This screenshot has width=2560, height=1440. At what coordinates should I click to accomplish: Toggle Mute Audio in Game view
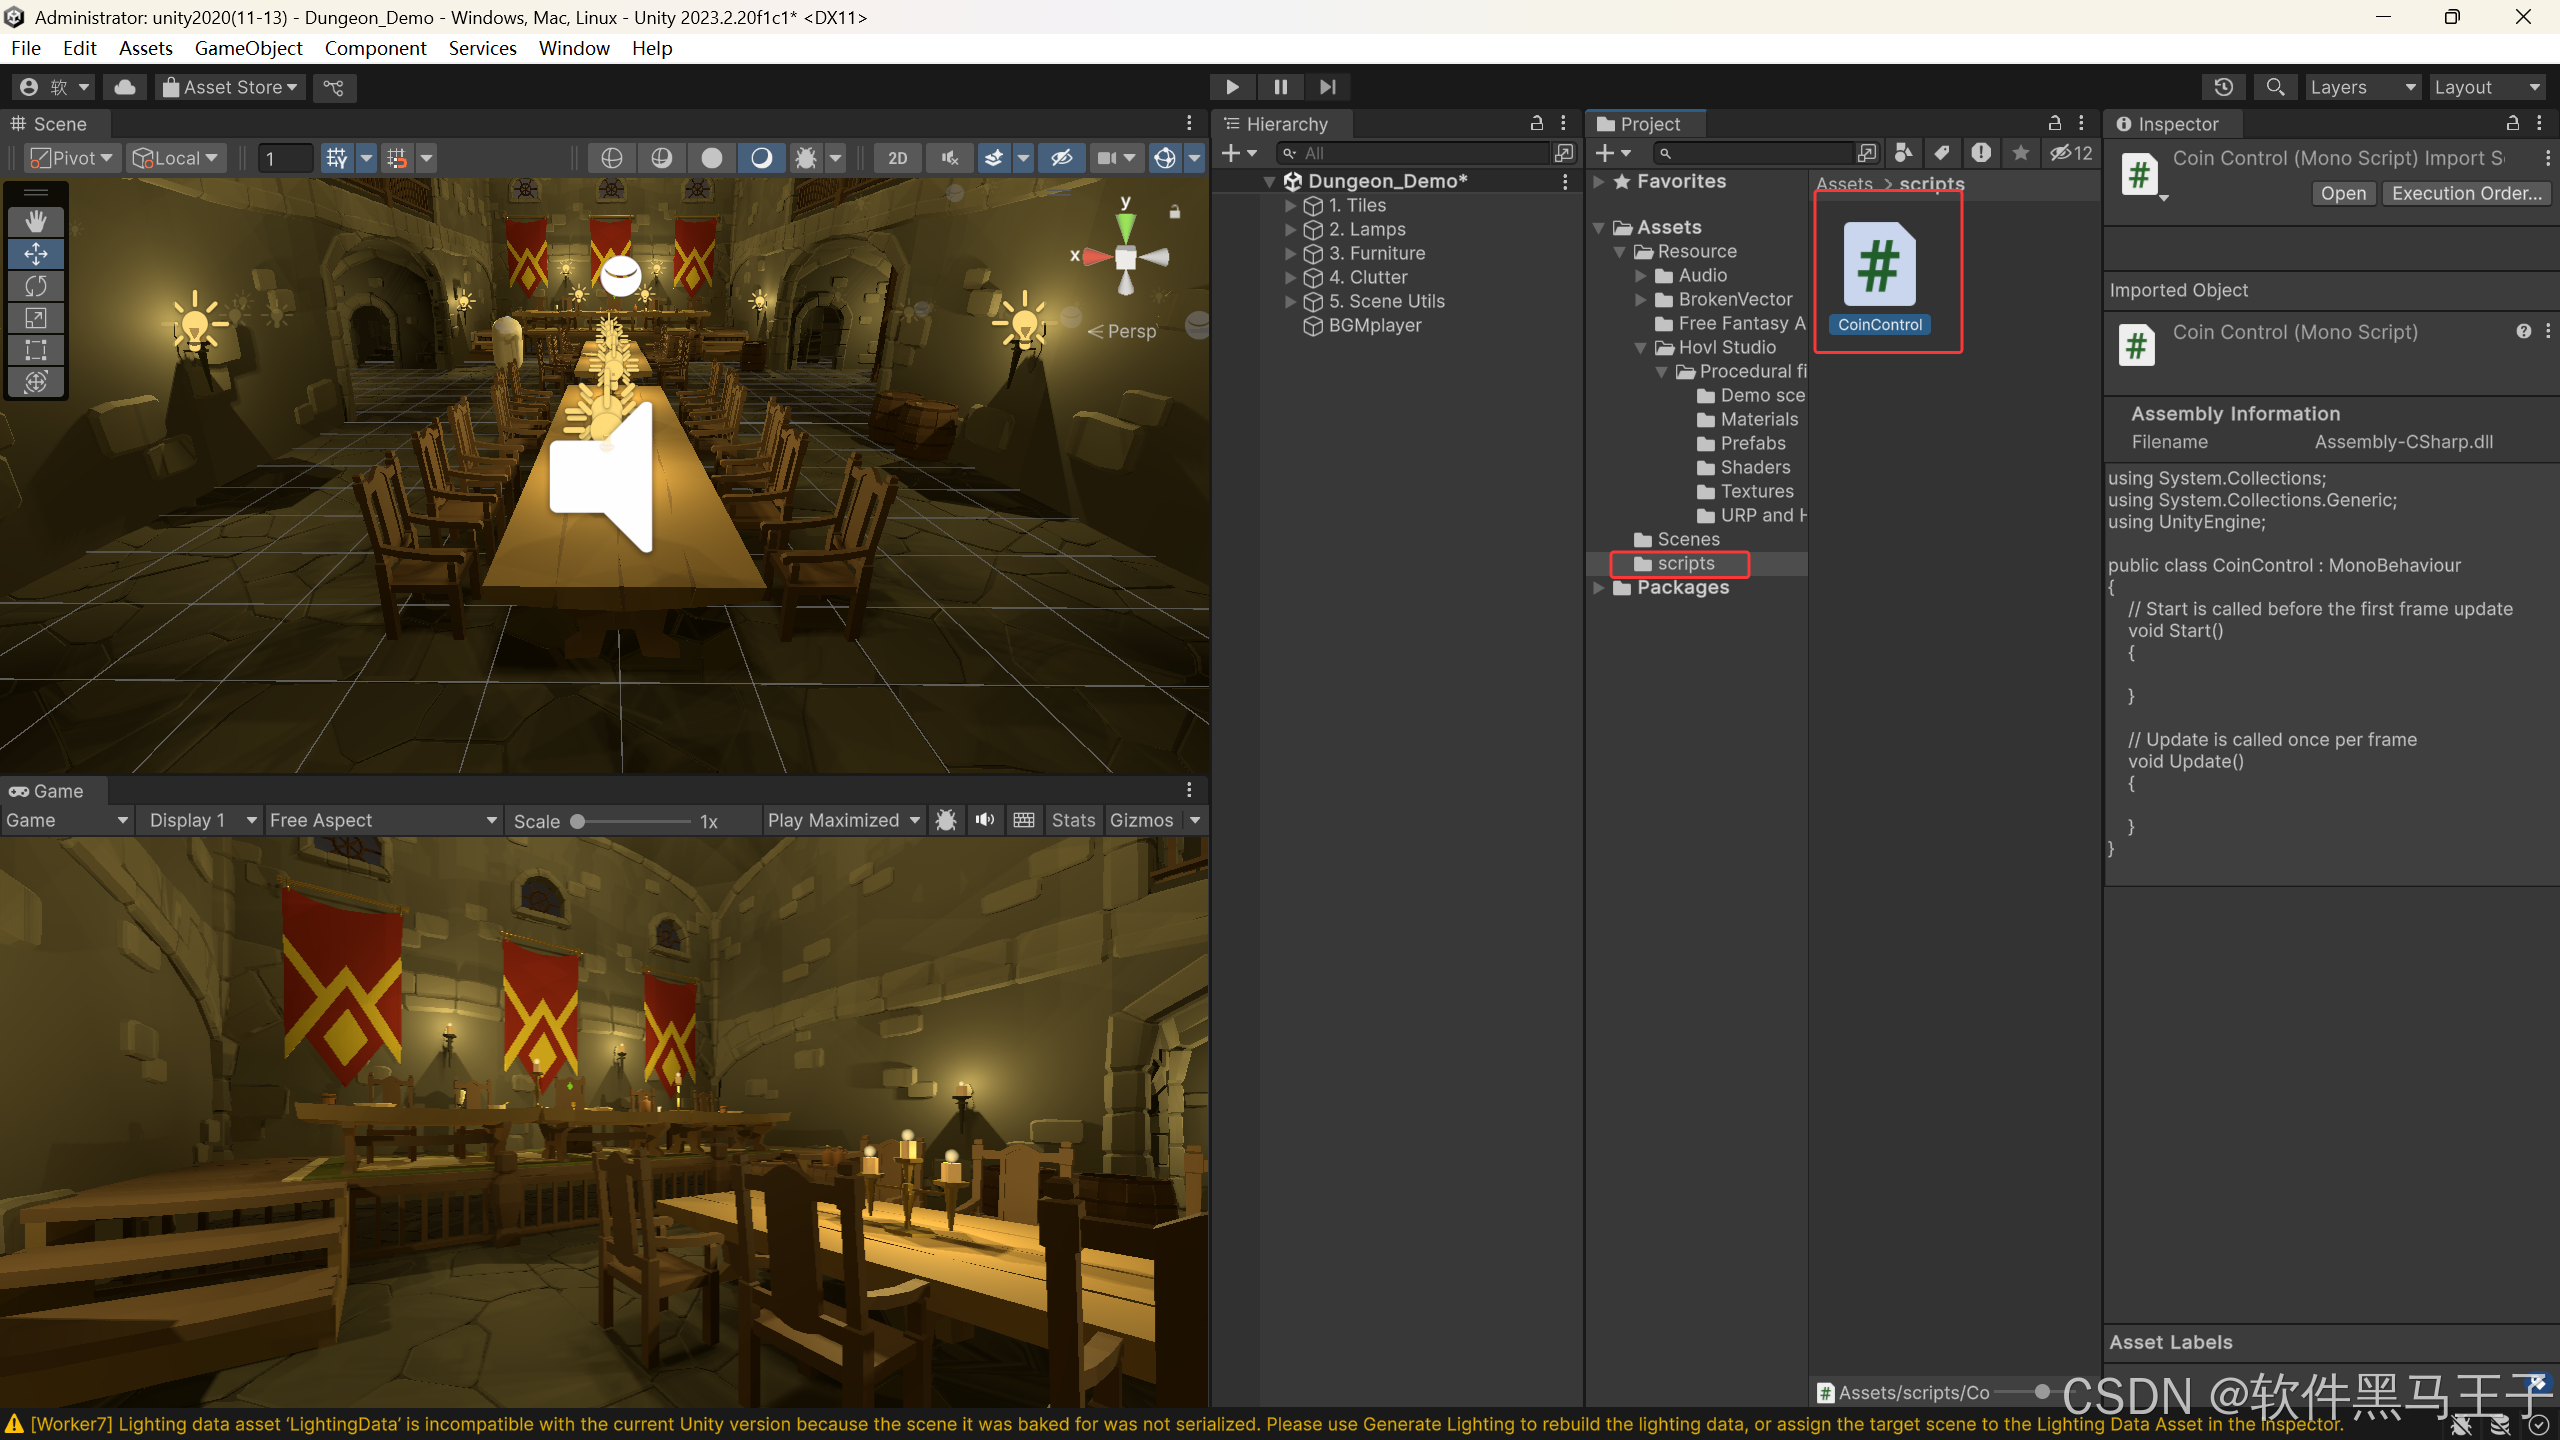click(985, 820)
